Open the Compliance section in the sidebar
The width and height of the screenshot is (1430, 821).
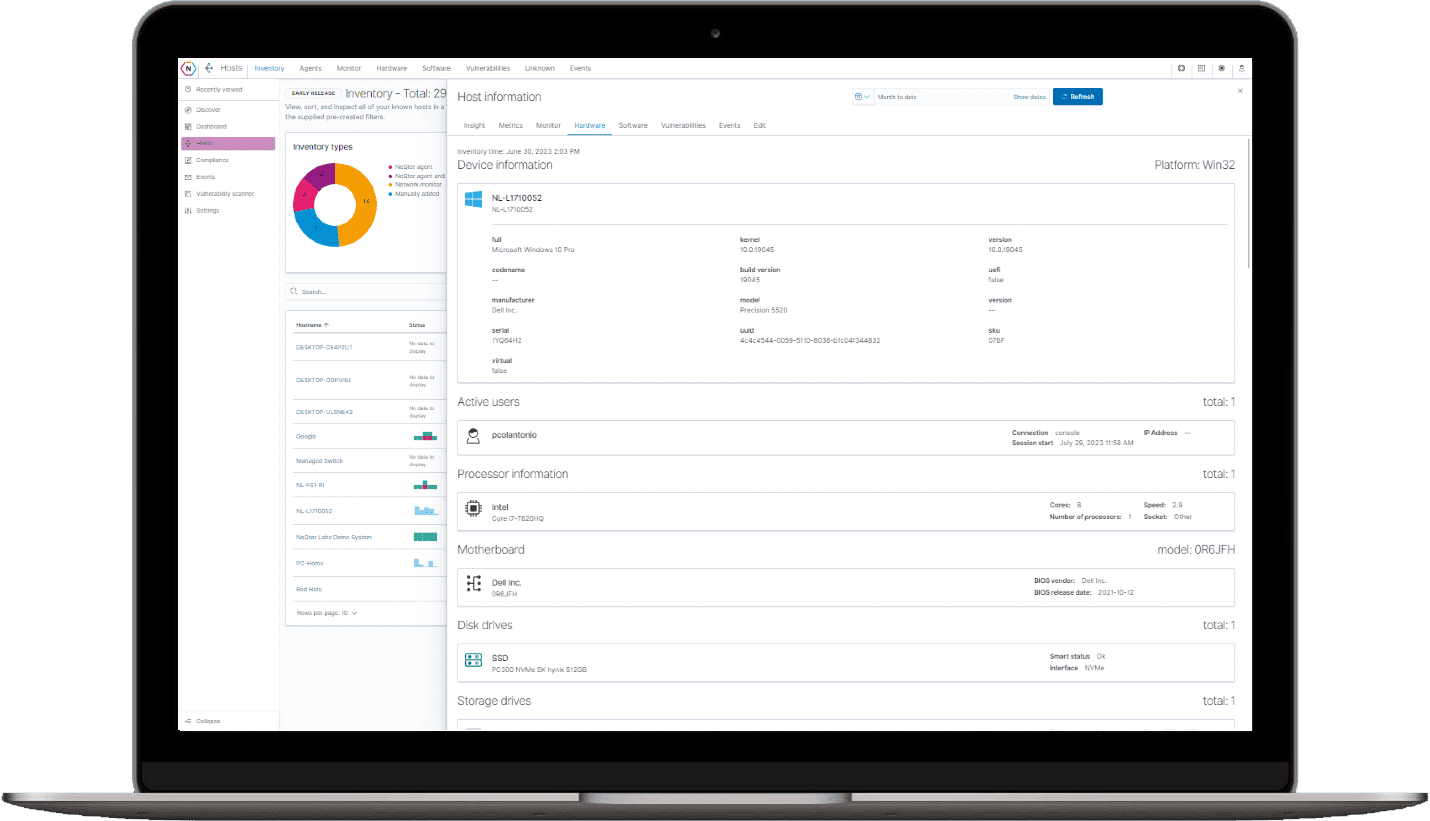coord(211,160)
